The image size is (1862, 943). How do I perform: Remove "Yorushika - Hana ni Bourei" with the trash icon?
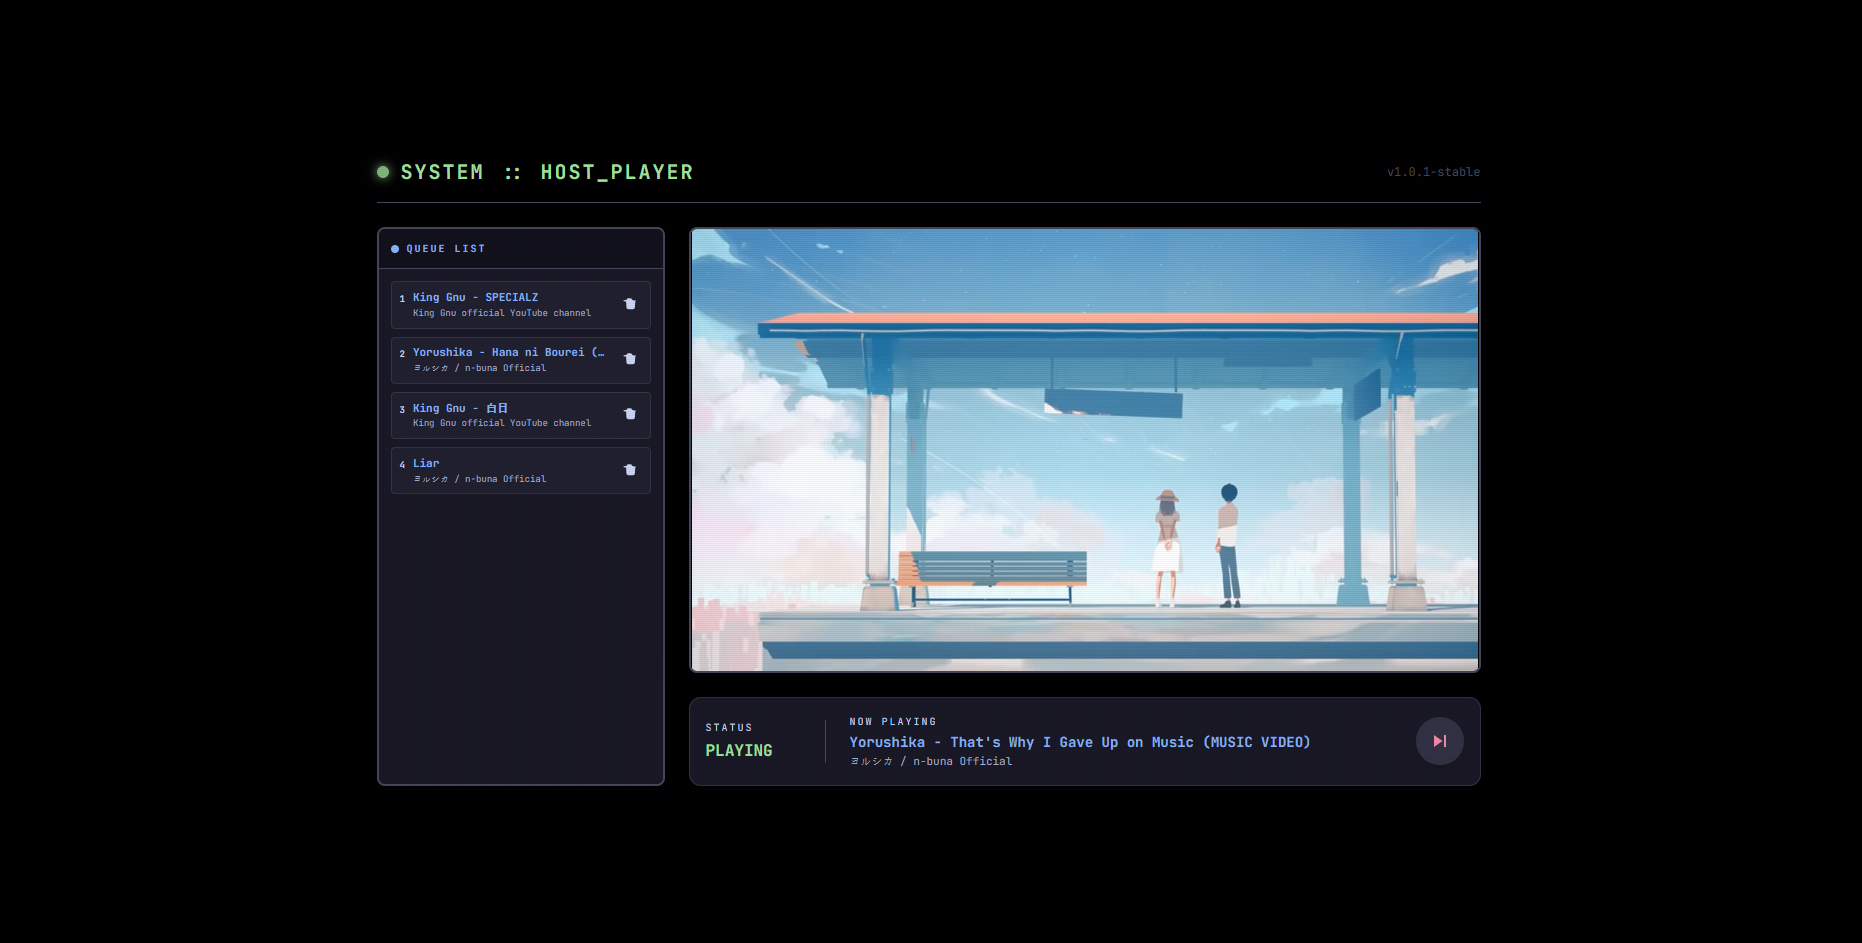tap(630, 359)
